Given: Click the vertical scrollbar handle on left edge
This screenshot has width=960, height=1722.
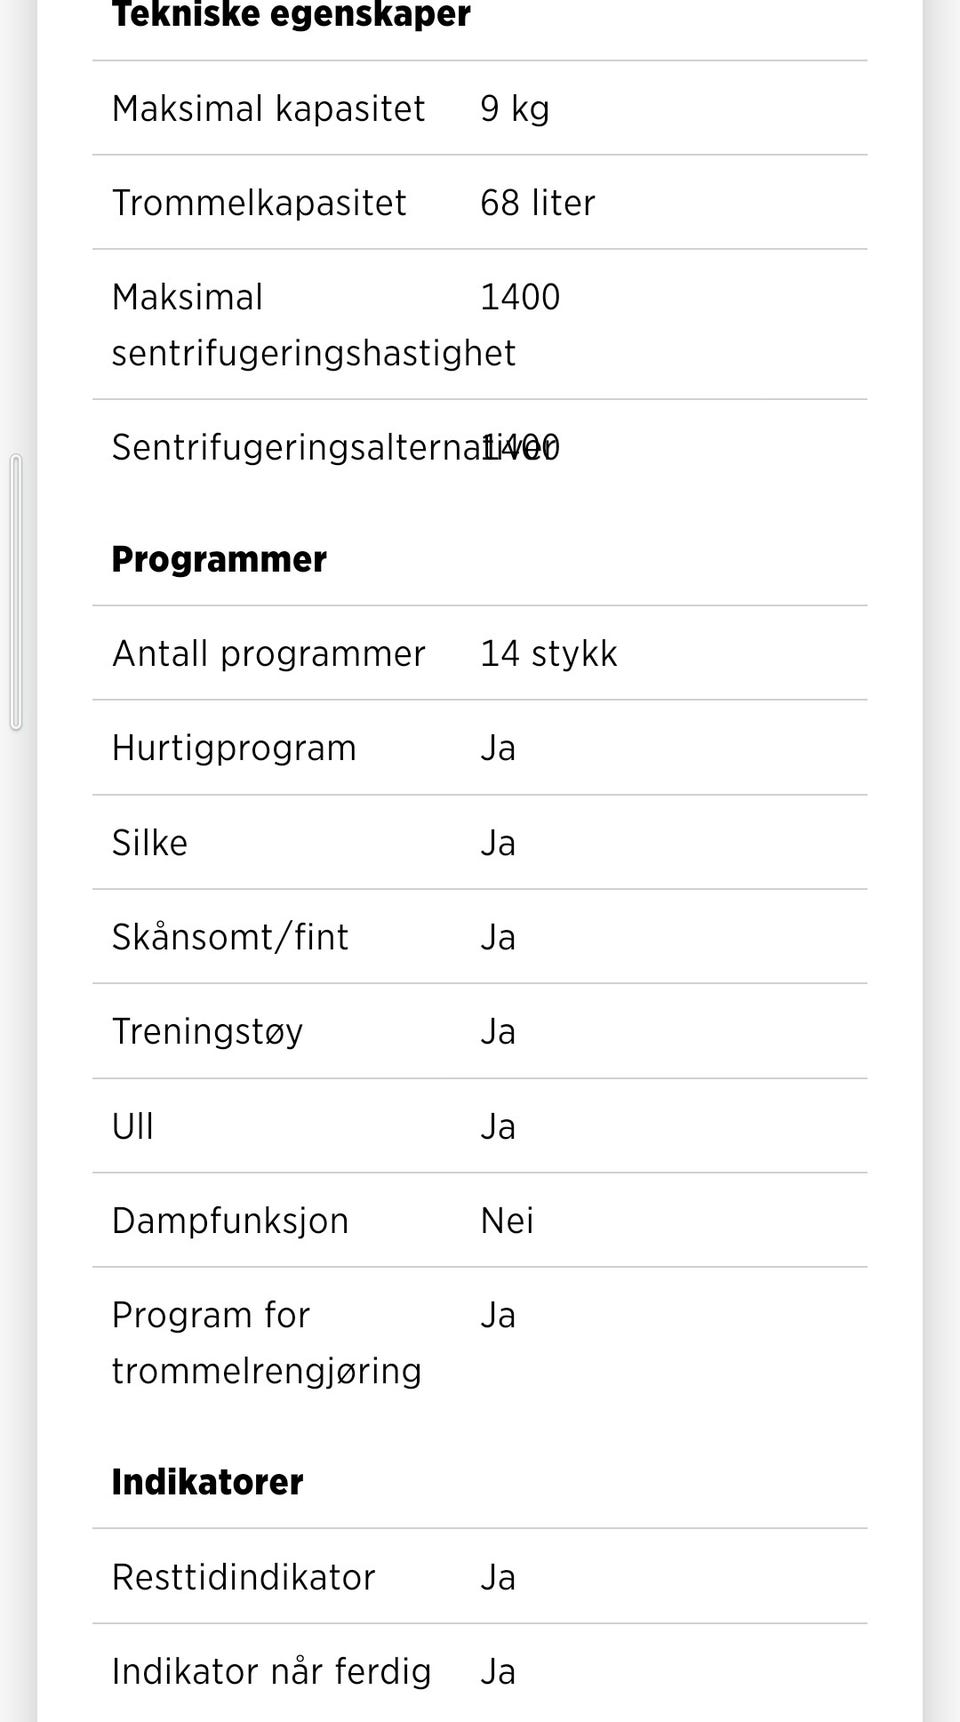Looking at the screenshot, I should click(15, 592).
